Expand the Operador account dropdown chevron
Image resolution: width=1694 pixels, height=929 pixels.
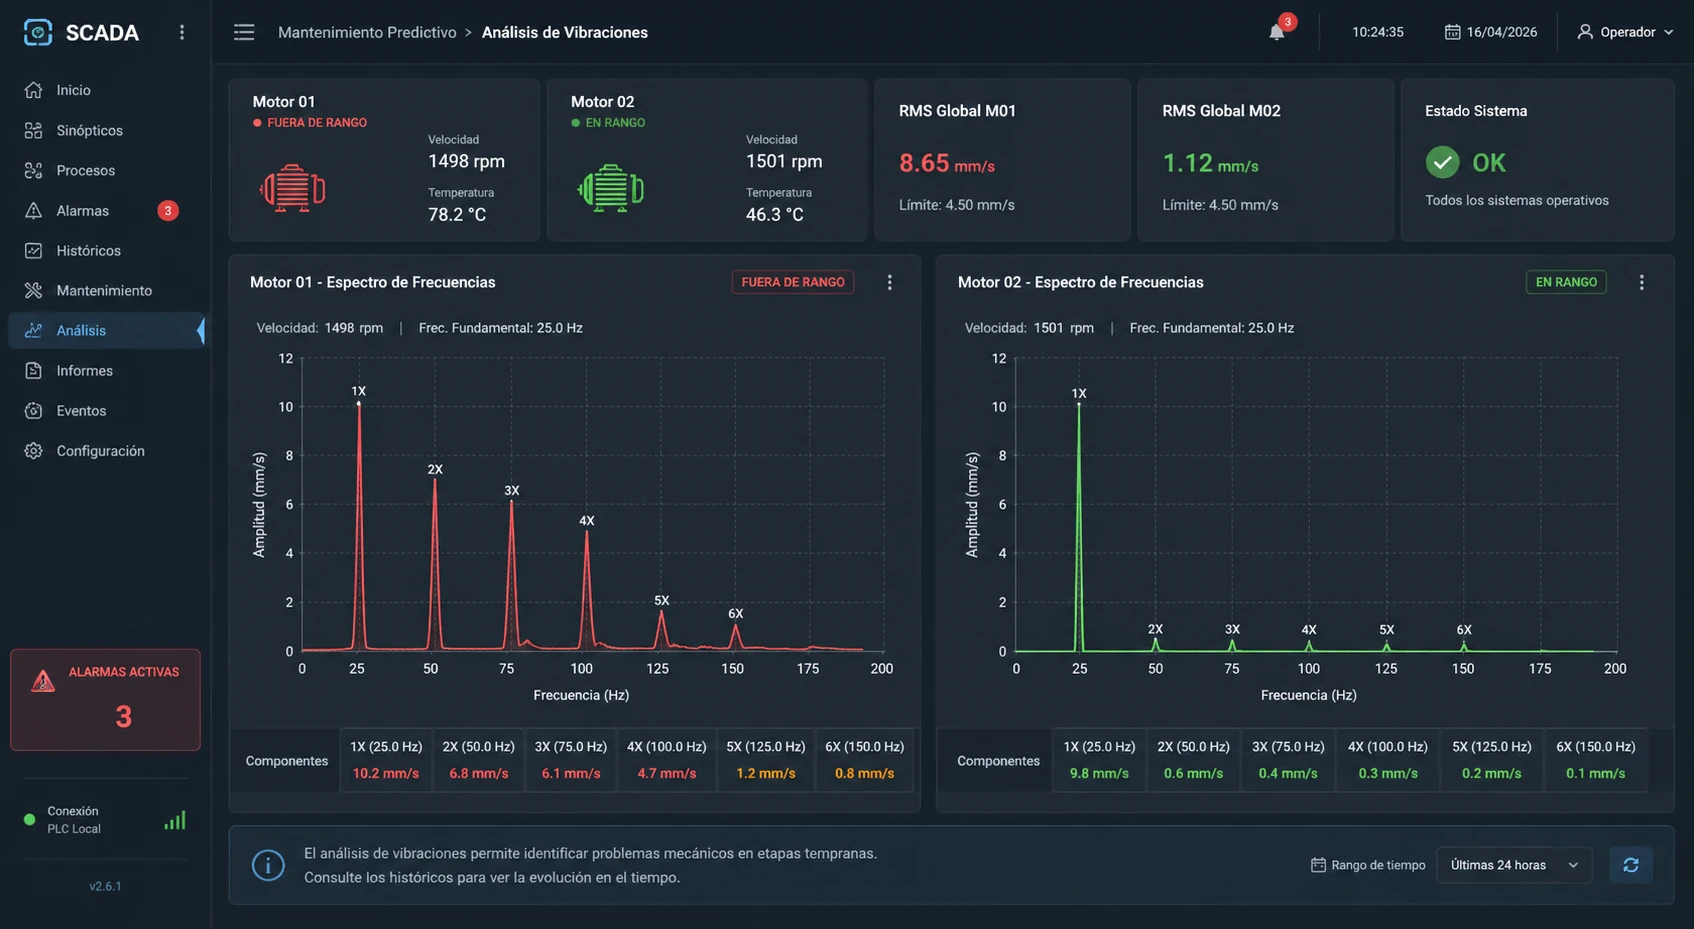click(x=1668, y=32)
